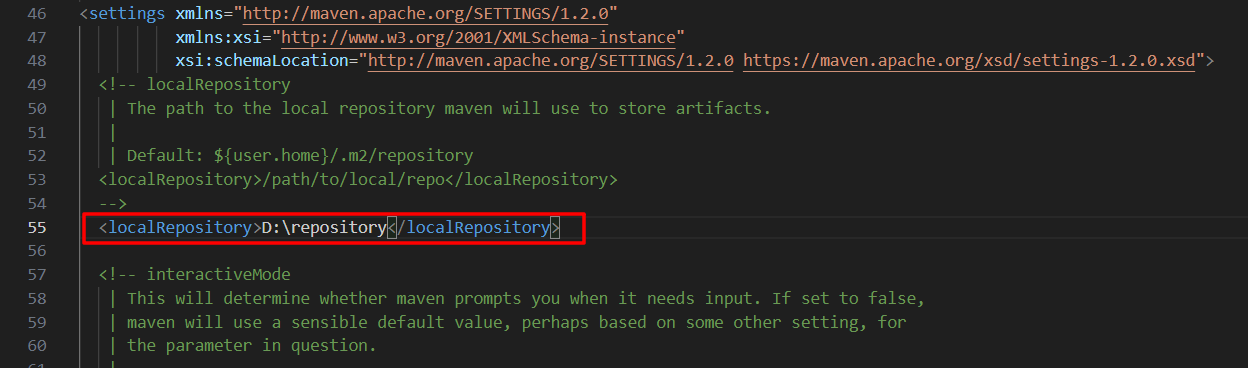This screenshot has height=368, width=1248.
Task: Click line number 46 in the gutter
Action: pyautogui.click(x=38, y=15)
